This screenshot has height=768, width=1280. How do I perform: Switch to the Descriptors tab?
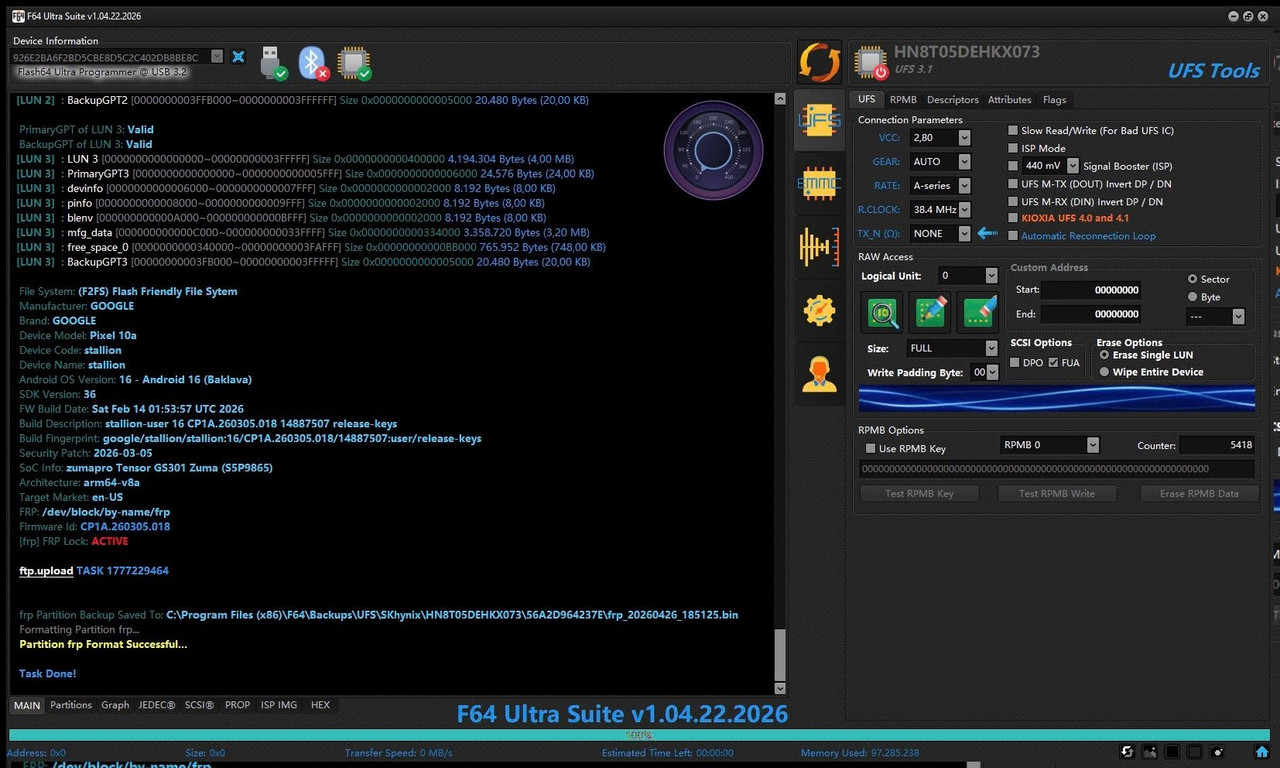point(953,100)
